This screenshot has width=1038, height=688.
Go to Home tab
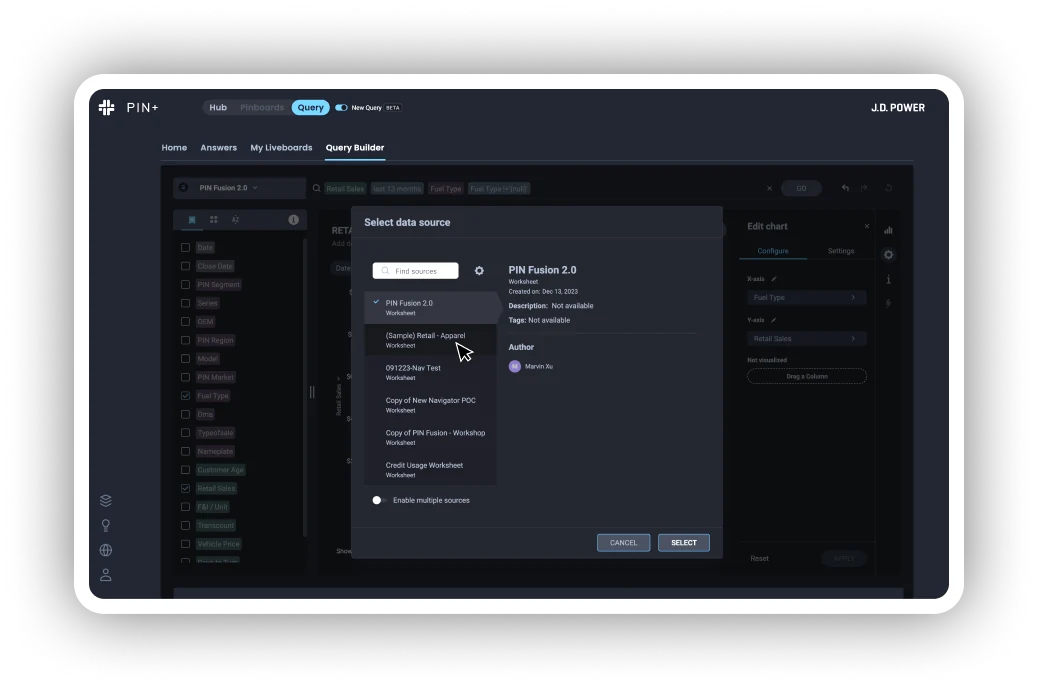(174, 148)
